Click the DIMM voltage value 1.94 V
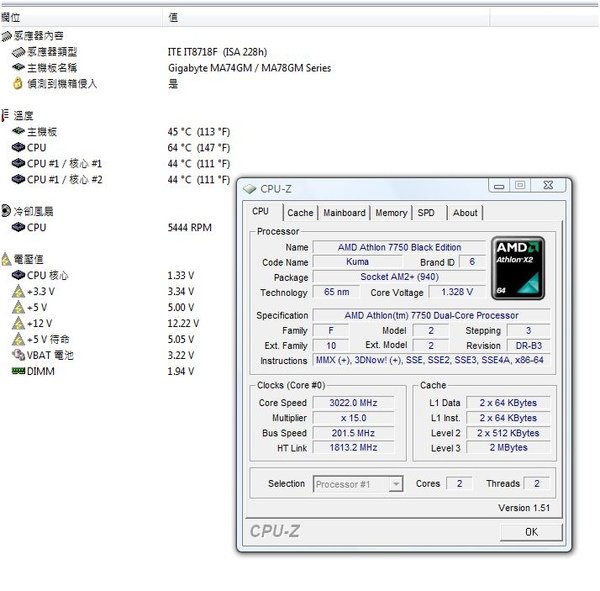The image size is (600, 591). click(x=181, y=371)
